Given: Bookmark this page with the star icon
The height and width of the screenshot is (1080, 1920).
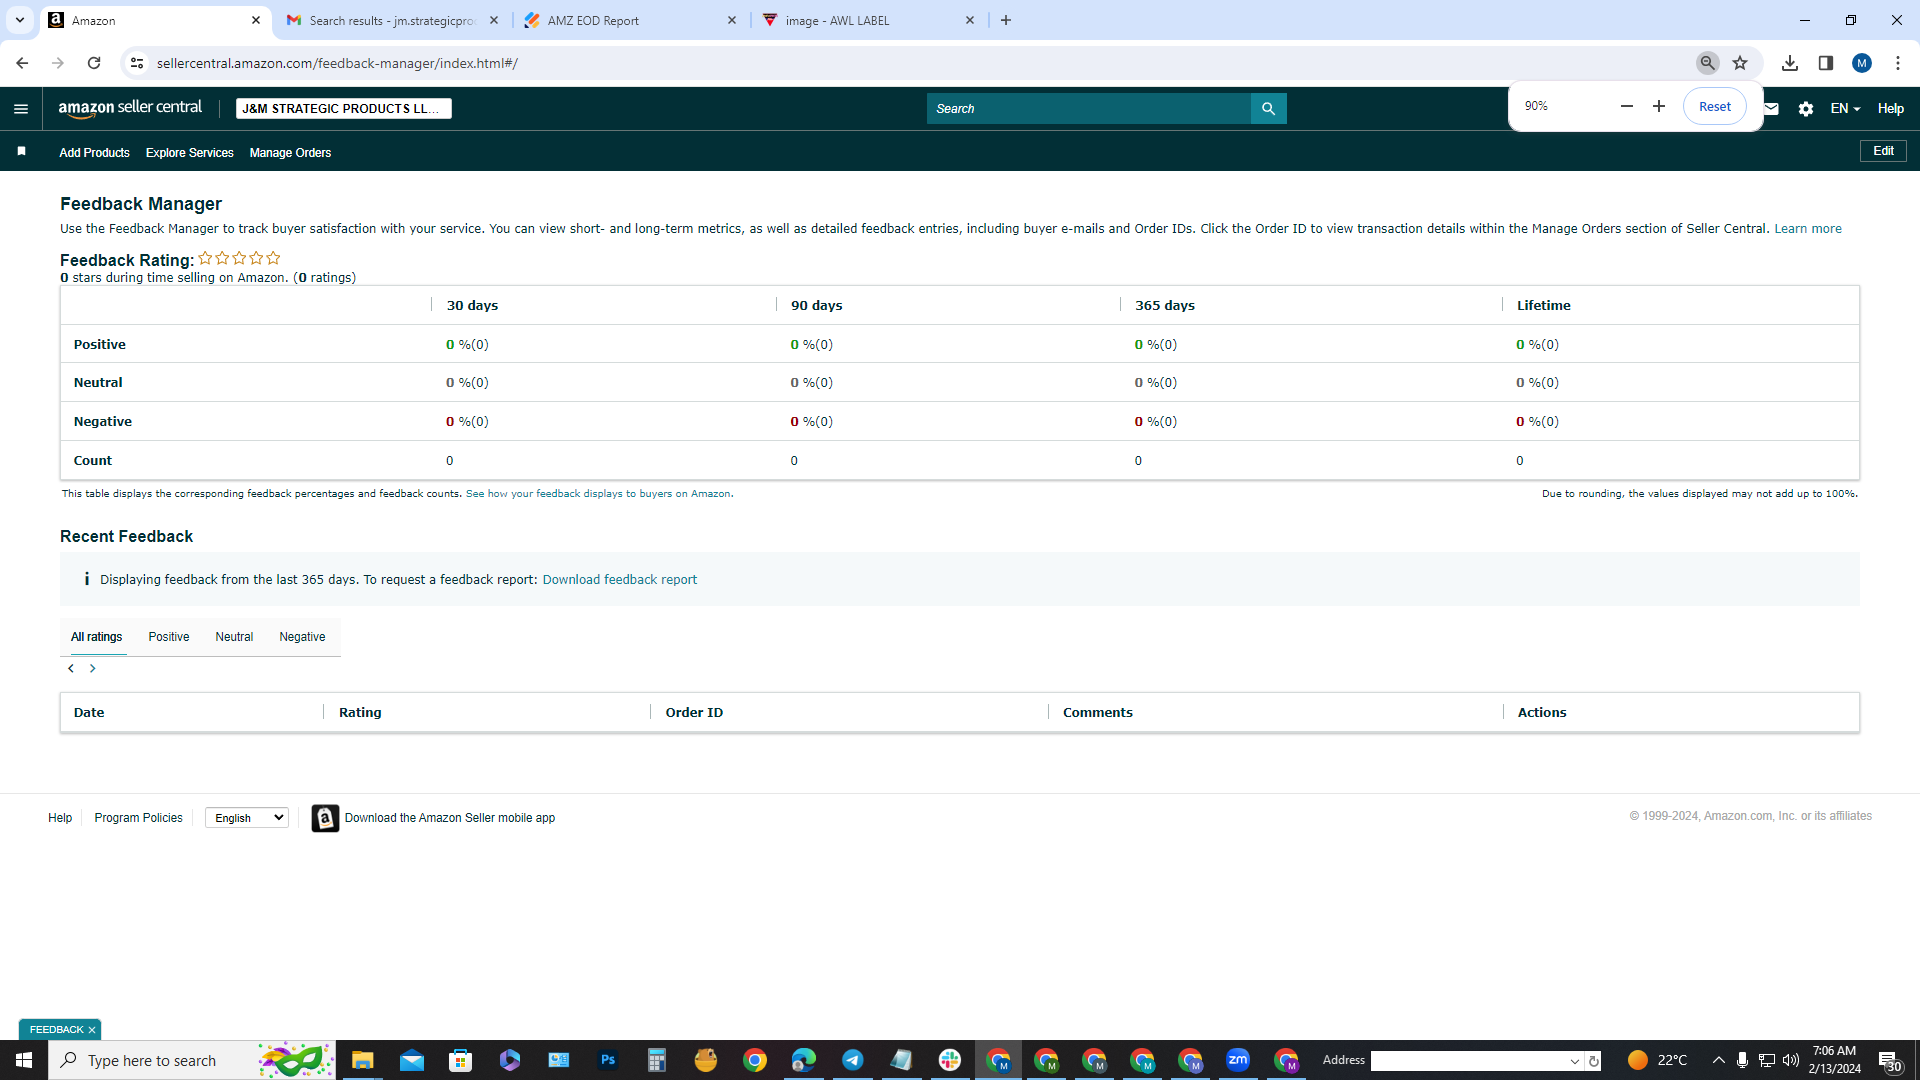Looking at the screenshot, I should pyautogui.click(x=1740, y=63).
